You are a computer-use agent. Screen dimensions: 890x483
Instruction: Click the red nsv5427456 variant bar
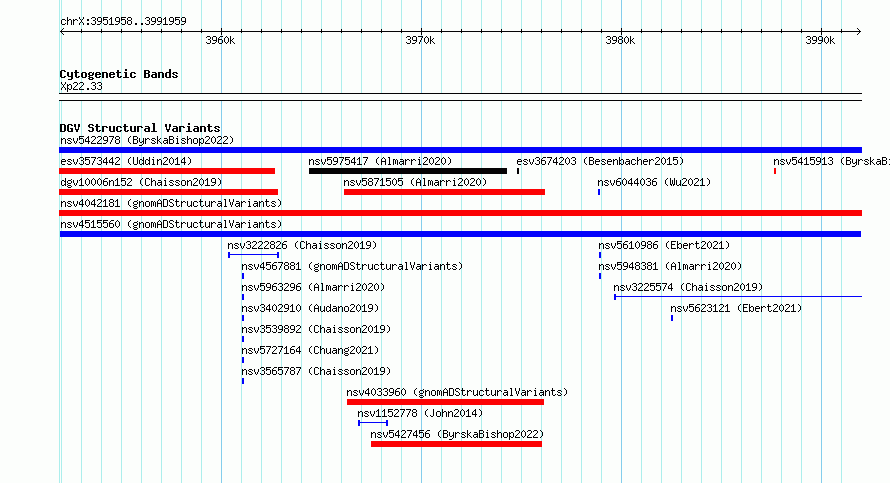pyautogui.click(x=456, y=444)
